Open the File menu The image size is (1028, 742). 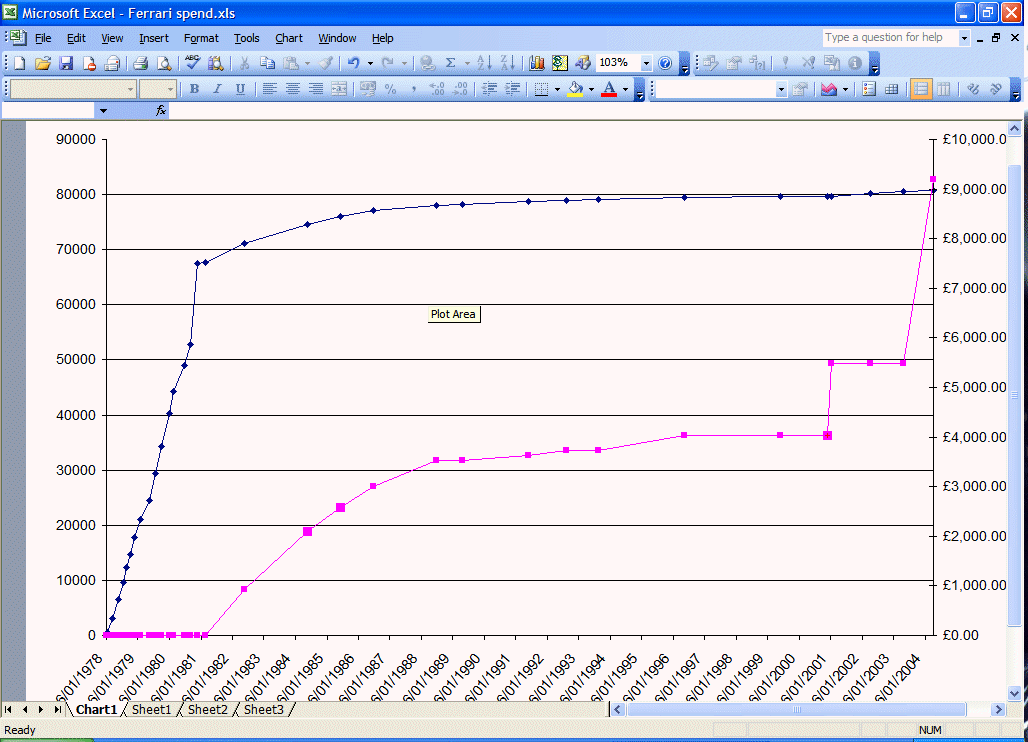pyautogui.click(x=43, y=38)
